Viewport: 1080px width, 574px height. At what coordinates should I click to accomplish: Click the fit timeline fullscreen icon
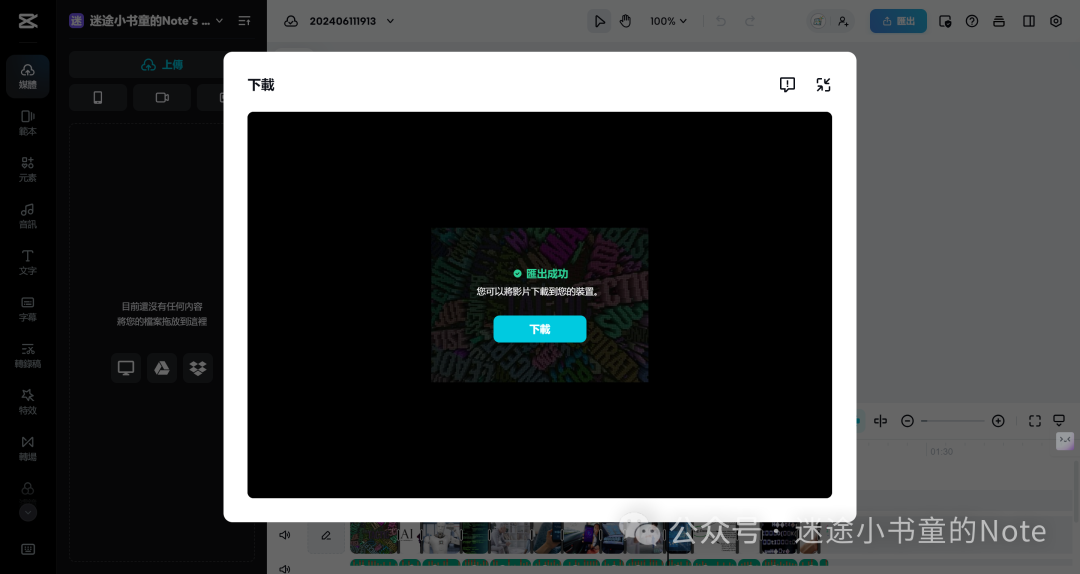pos(1035,420)
